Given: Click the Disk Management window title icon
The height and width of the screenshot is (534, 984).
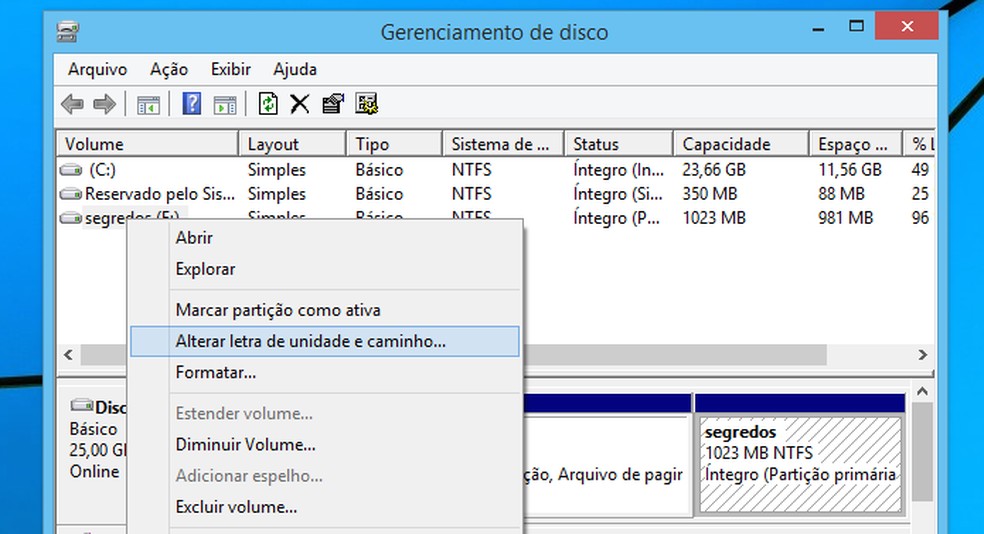Looking at the screenshot, I should [67, 31].
